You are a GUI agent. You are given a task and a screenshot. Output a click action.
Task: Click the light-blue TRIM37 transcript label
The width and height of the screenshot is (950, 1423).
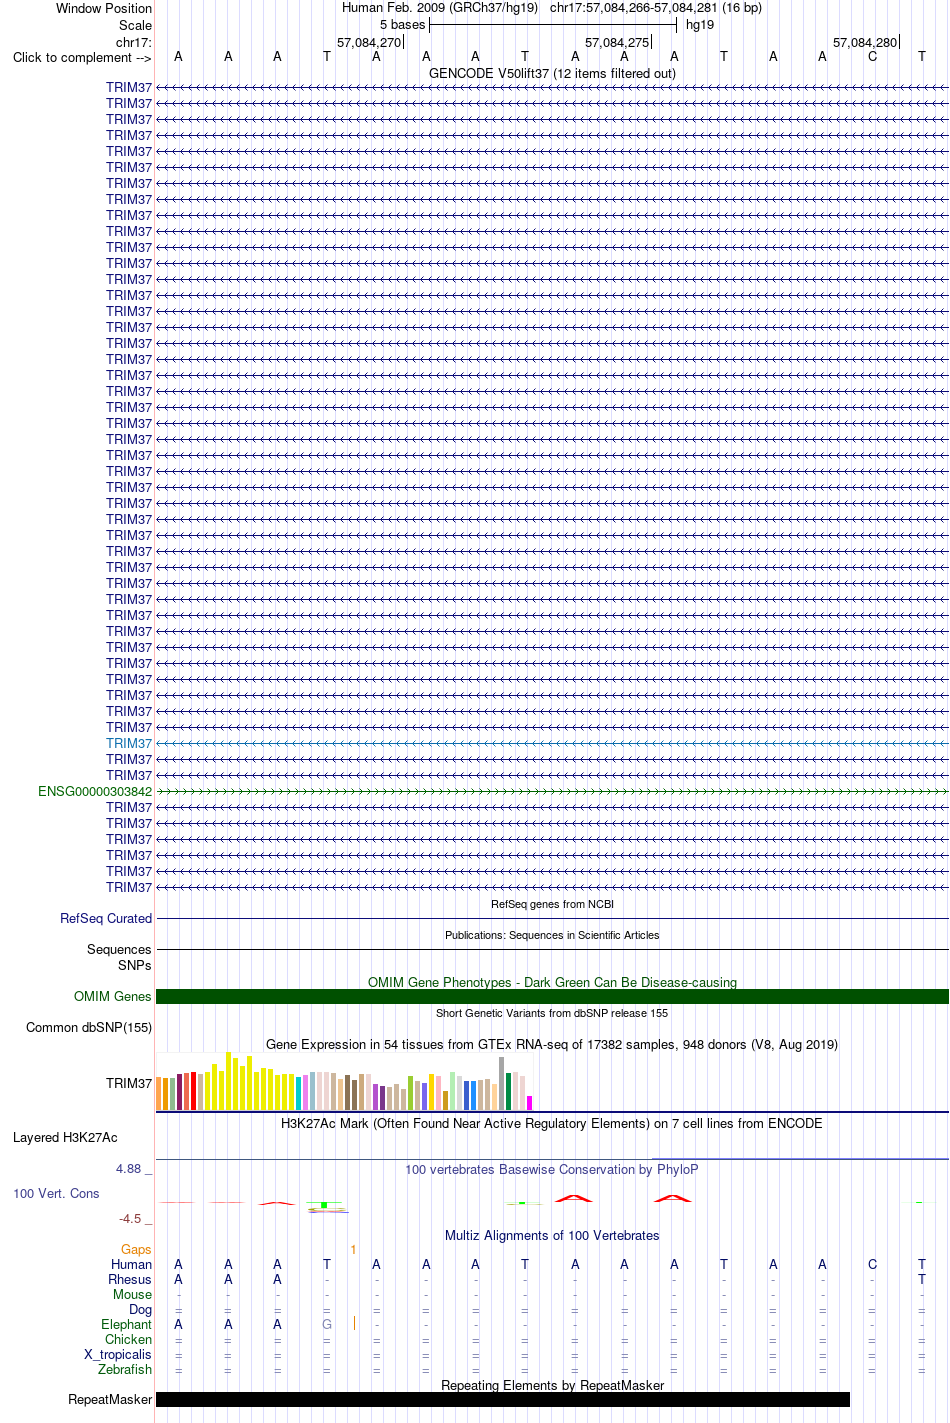(x=129, y=743)
